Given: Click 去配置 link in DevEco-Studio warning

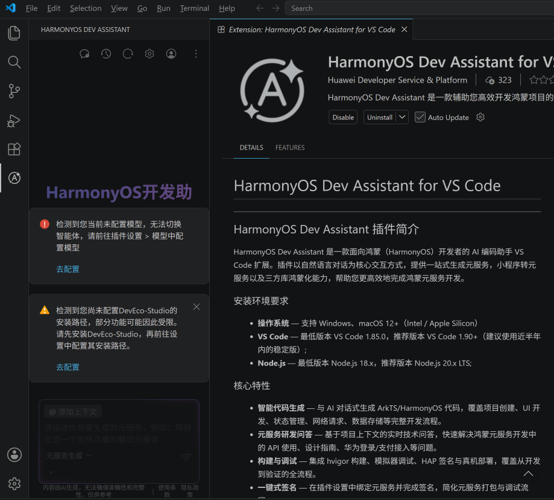Looking at the screenshot, I should point(68,367).
